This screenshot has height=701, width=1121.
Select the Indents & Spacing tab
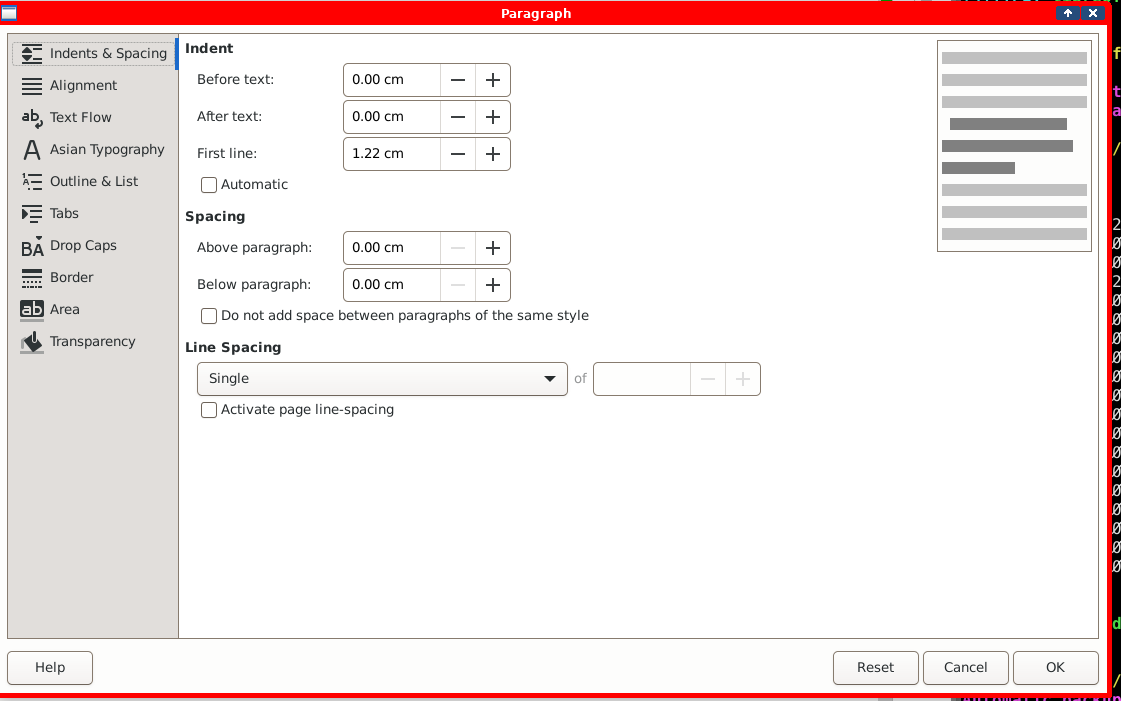point(94,54)
